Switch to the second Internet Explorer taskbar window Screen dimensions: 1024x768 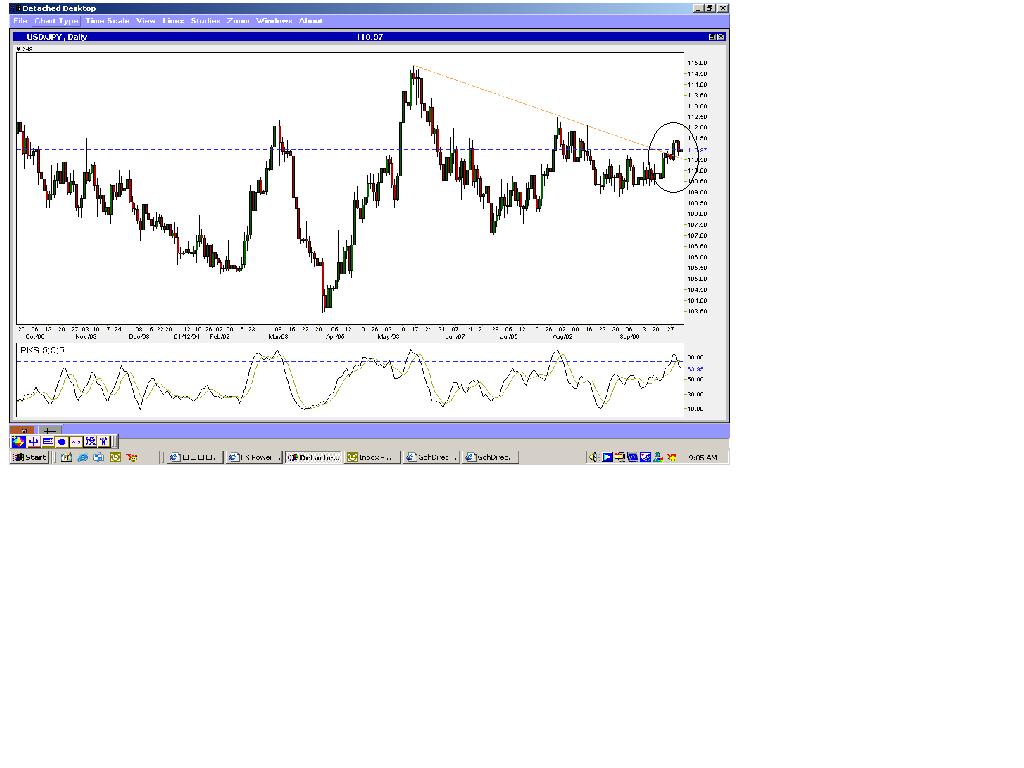pos(253,457)
